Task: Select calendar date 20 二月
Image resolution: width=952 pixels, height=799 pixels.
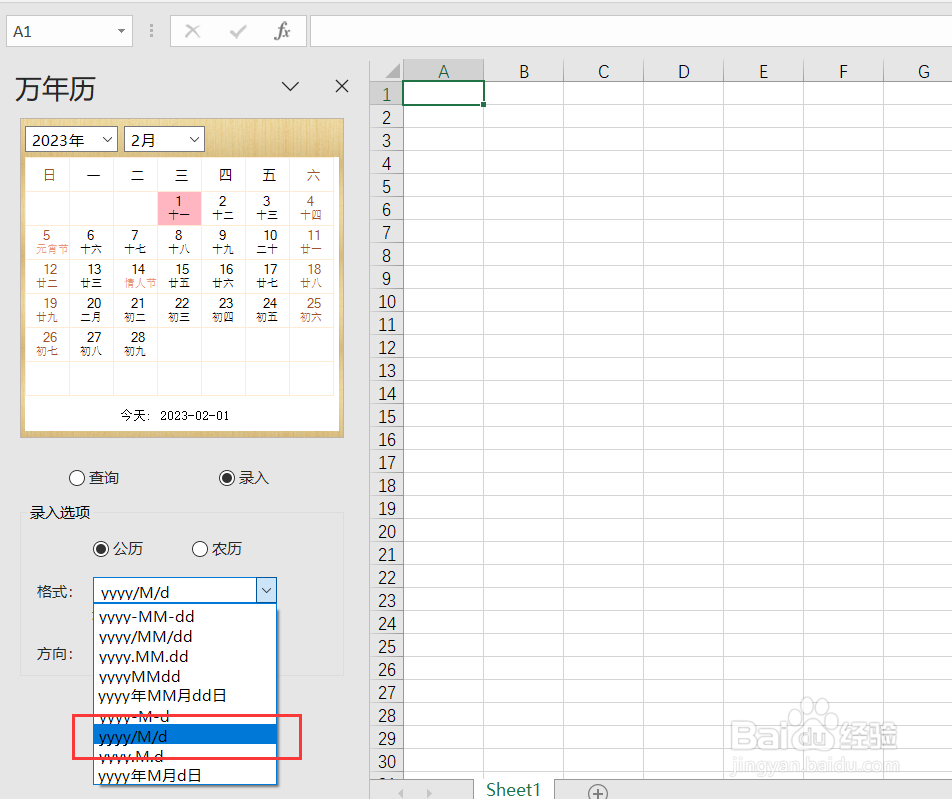Action: point(92,310)
